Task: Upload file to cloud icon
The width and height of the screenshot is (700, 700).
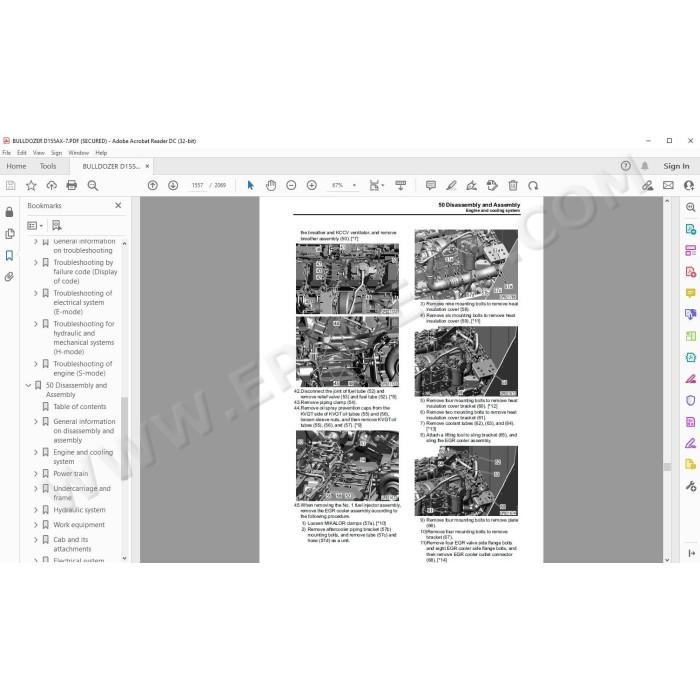Action: pyautogui.click(x=51, y=185)
